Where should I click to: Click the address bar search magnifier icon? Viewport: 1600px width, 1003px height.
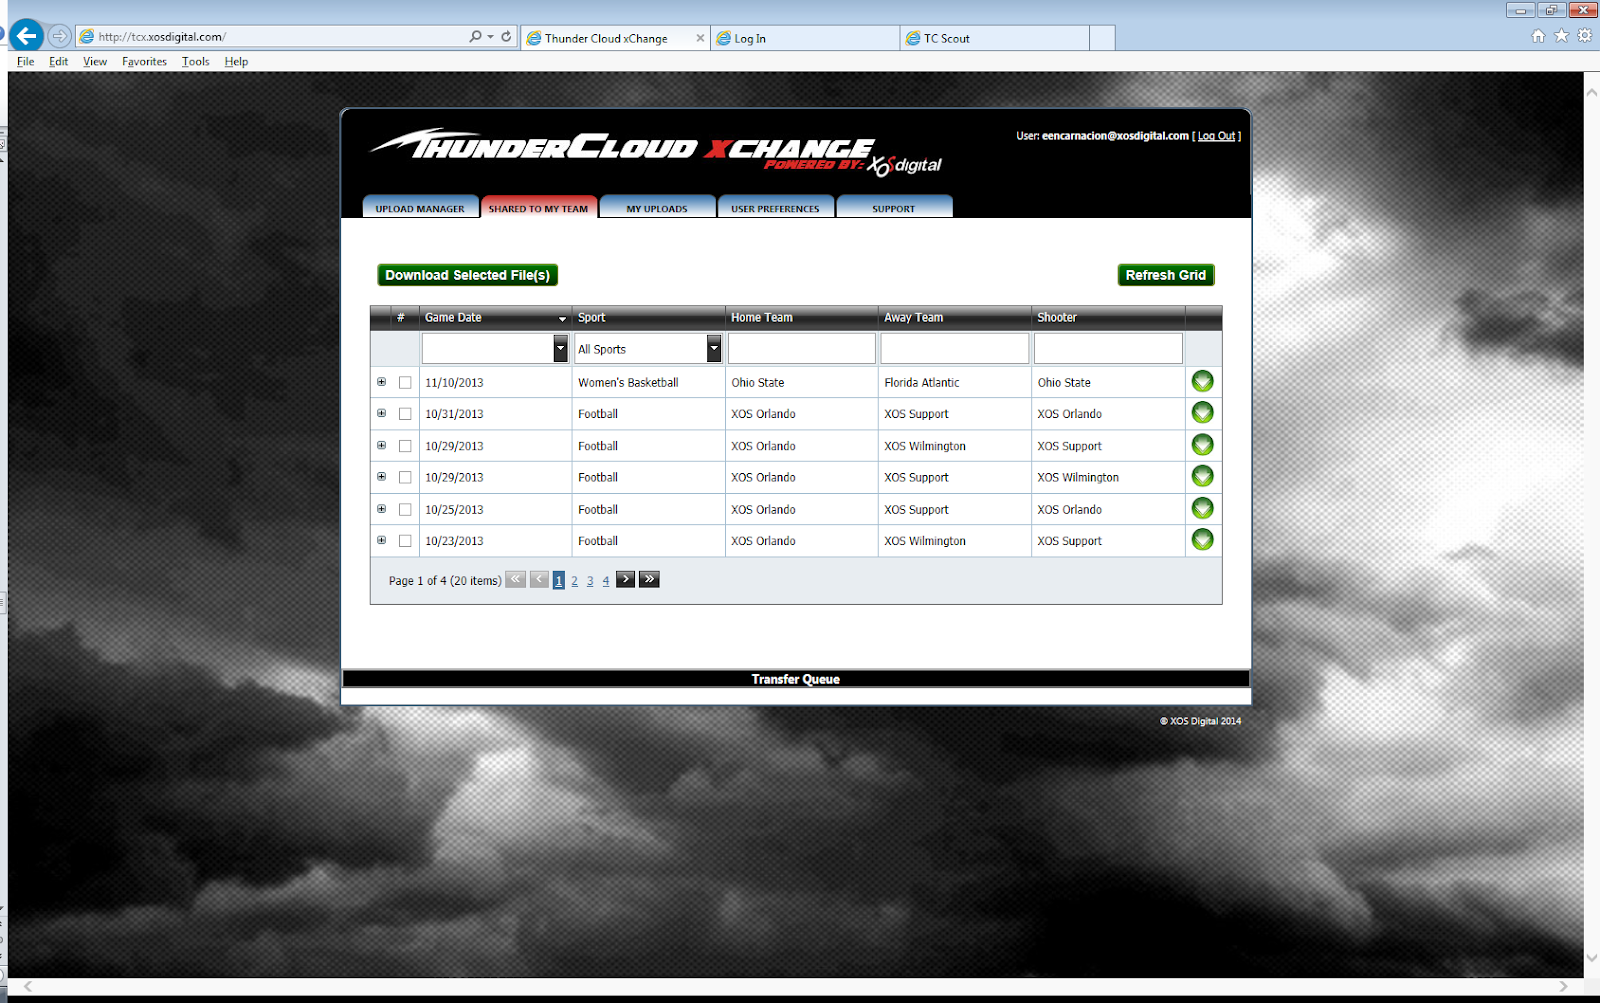pos(475,36)
